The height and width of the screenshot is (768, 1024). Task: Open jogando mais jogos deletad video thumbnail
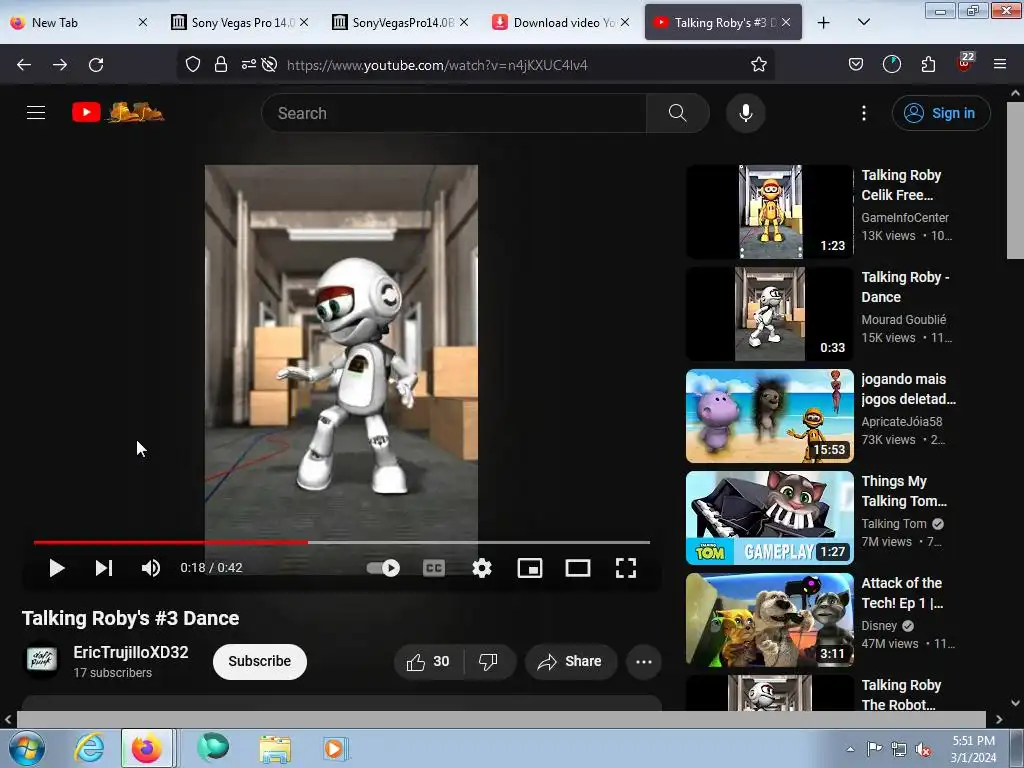(x=770, y=416)
